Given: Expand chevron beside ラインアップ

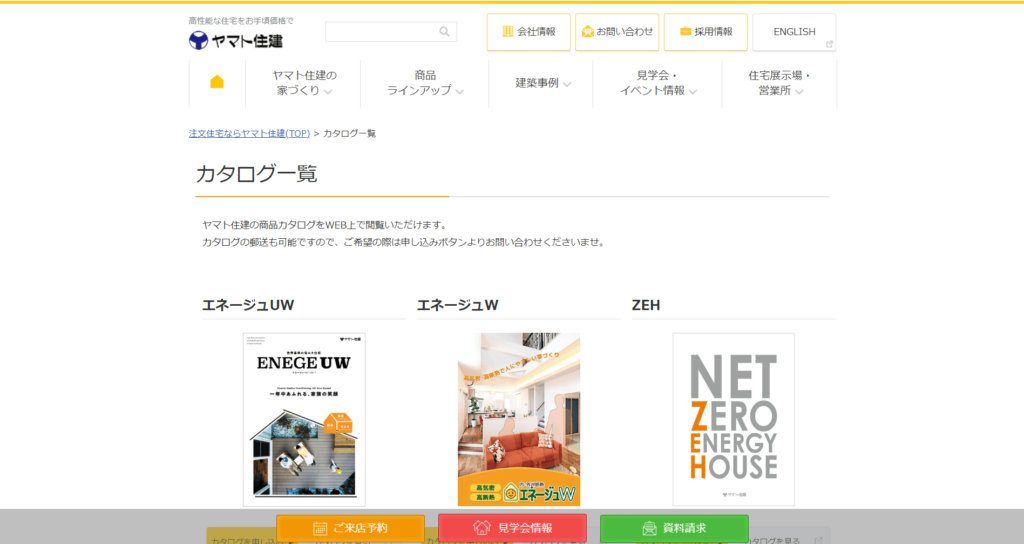Looking at the screenshot, I should pos(460,92).
